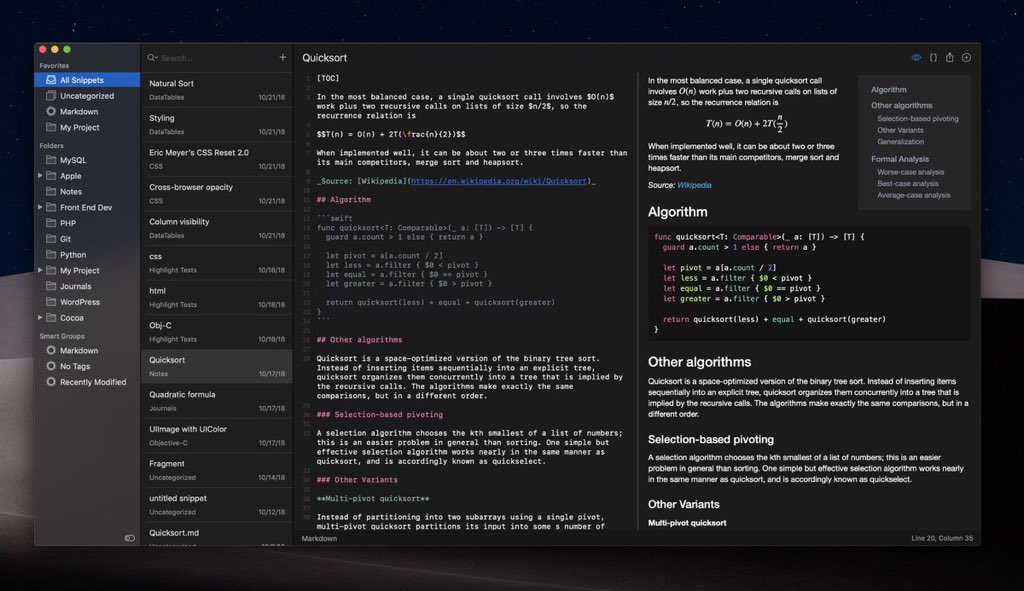
Task: Jump to Best-case analysis in table of contents
Action: point(907,184)
